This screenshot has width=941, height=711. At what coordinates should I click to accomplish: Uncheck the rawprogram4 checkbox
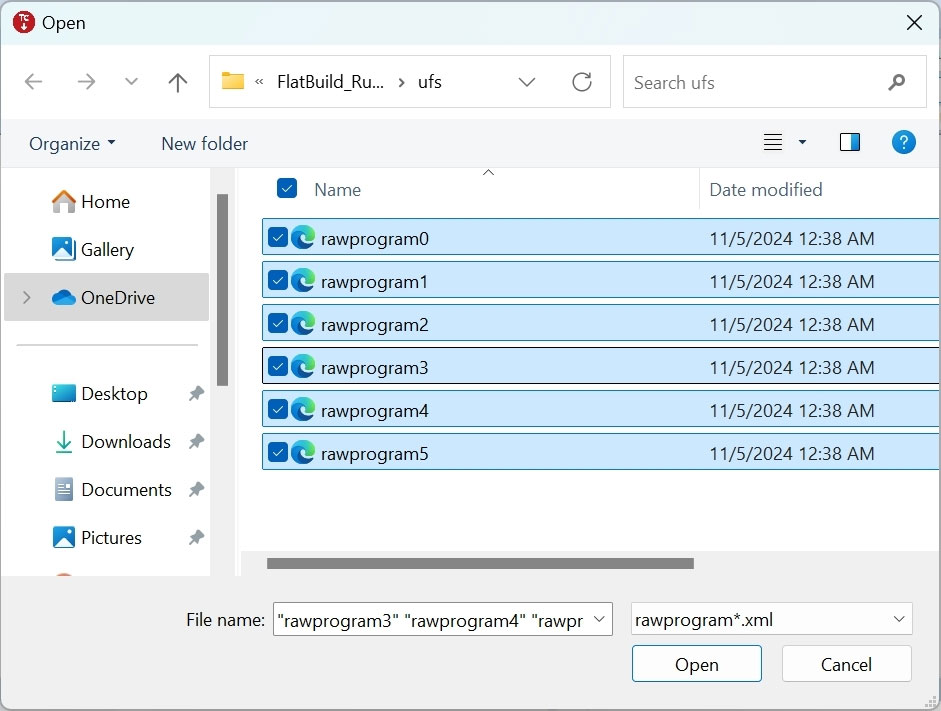pos(278,410)
